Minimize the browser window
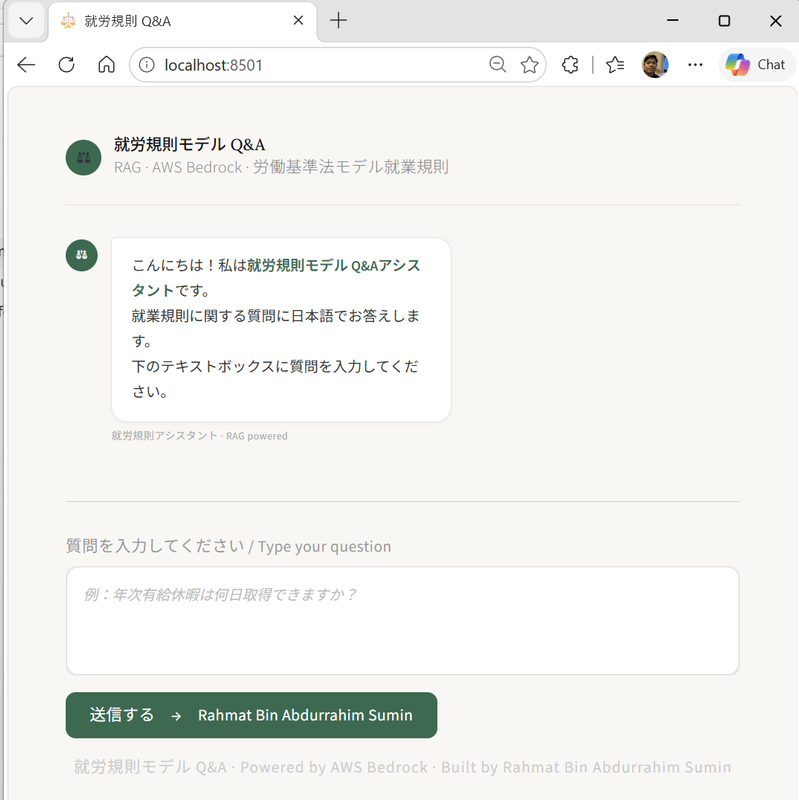This screenshot has height=800, width=799. pos(672,21)
